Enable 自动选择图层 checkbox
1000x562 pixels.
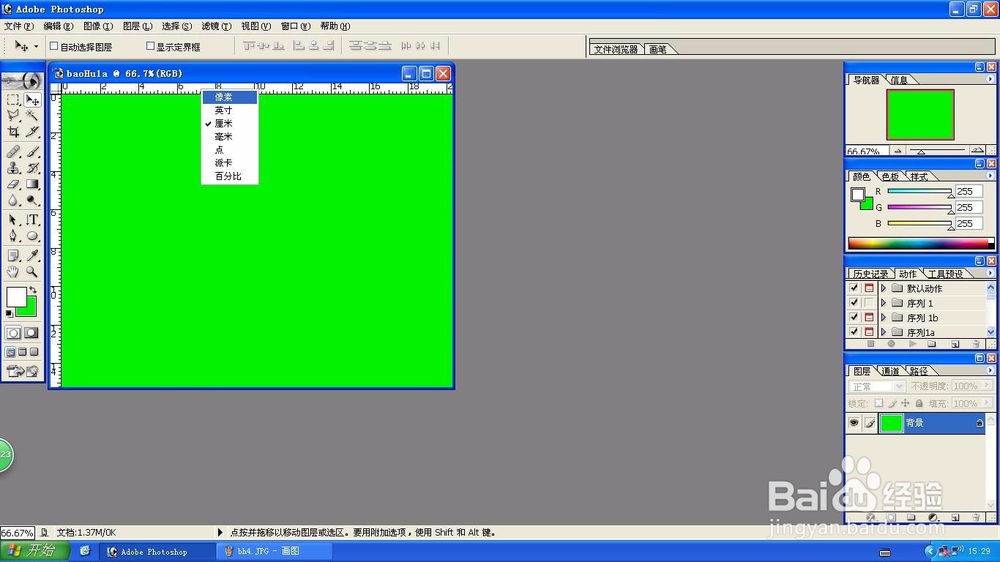click(54, 46)
